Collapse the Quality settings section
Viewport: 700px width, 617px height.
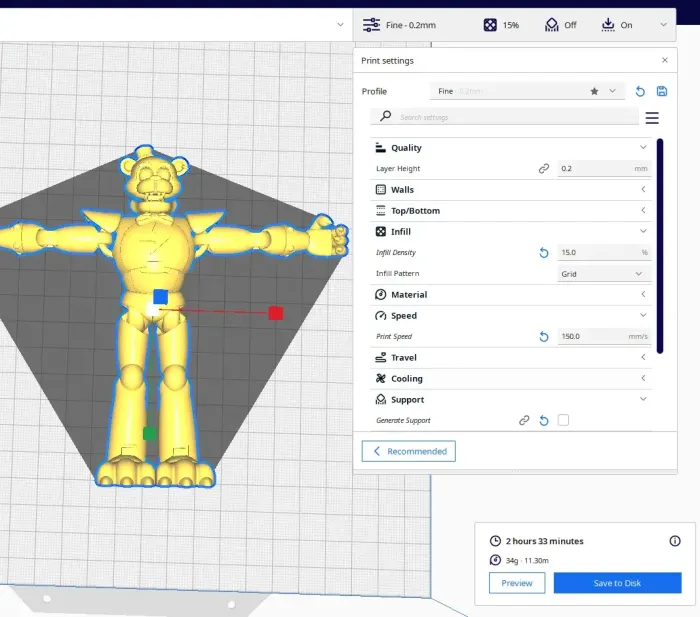click(x=510, y=148)
